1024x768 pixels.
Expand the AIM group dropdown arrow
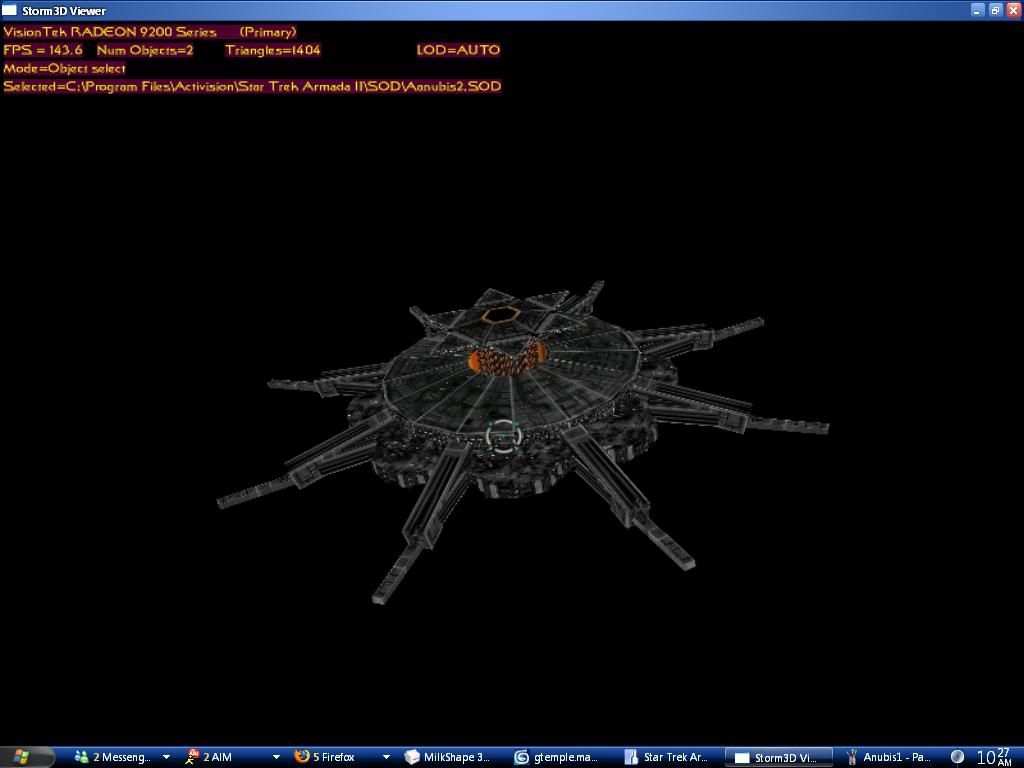[276, 757]
